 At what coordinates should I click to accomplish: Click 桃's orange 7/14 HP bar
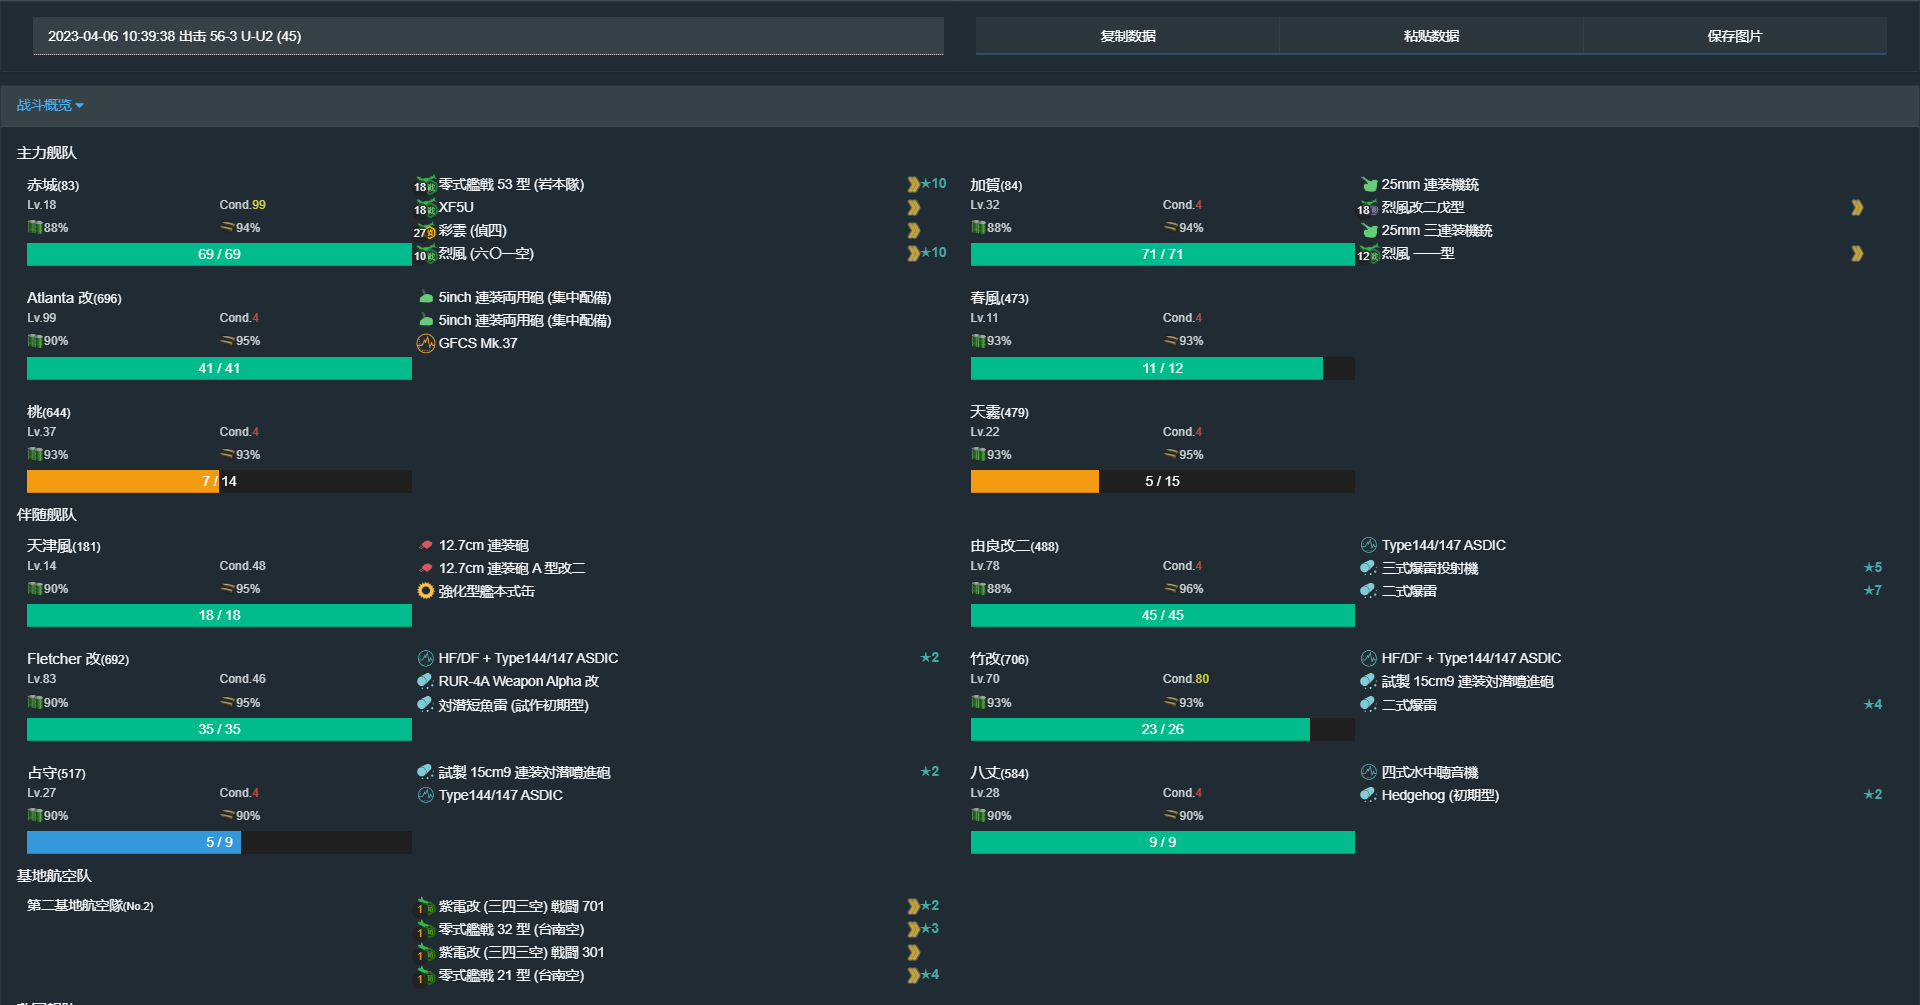point(122,481)
